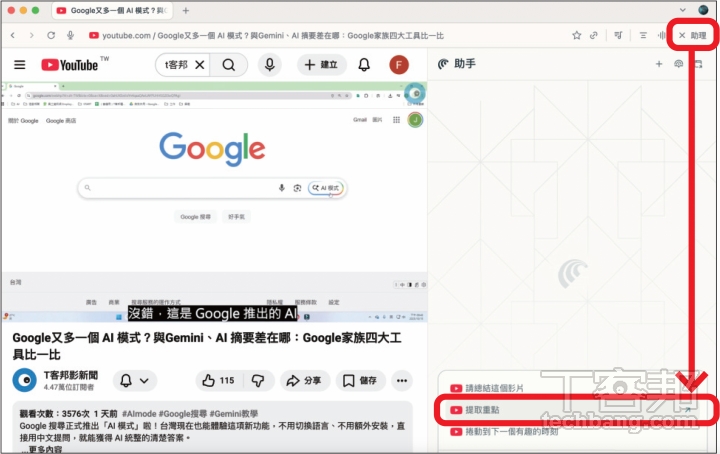
Task: Open the T客邦影新聞 channel avatar
Action: pyautogui.click(x=24, y=380)
